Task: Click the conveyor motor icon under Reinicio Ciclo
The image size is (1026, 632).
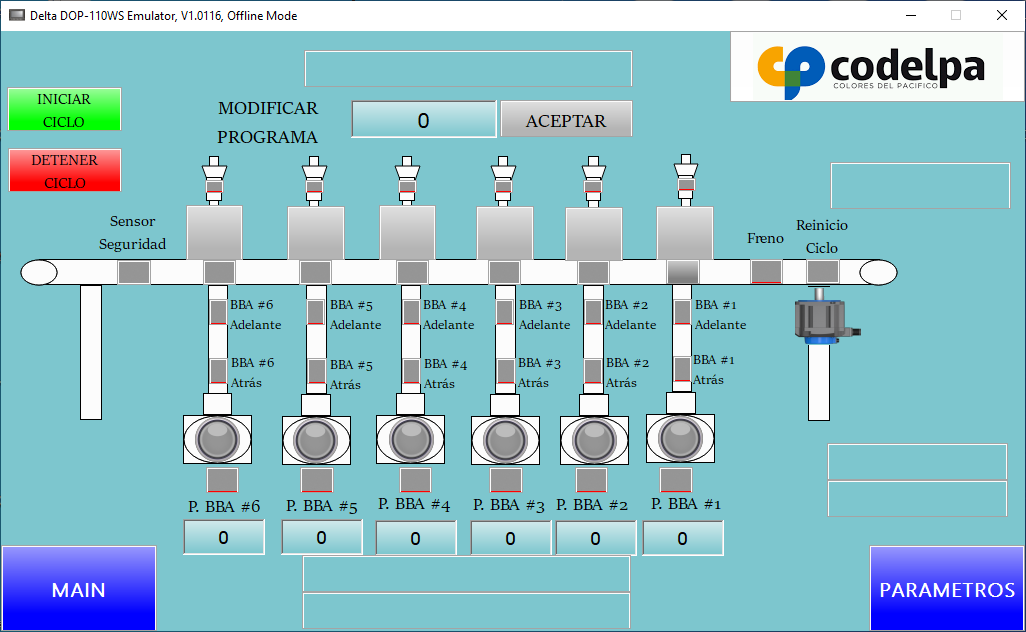Action: coord(826,319)
